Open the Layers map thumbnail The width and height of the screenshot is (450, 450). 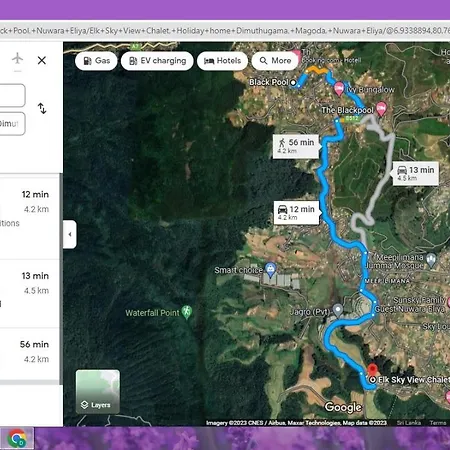click(98, 391)
